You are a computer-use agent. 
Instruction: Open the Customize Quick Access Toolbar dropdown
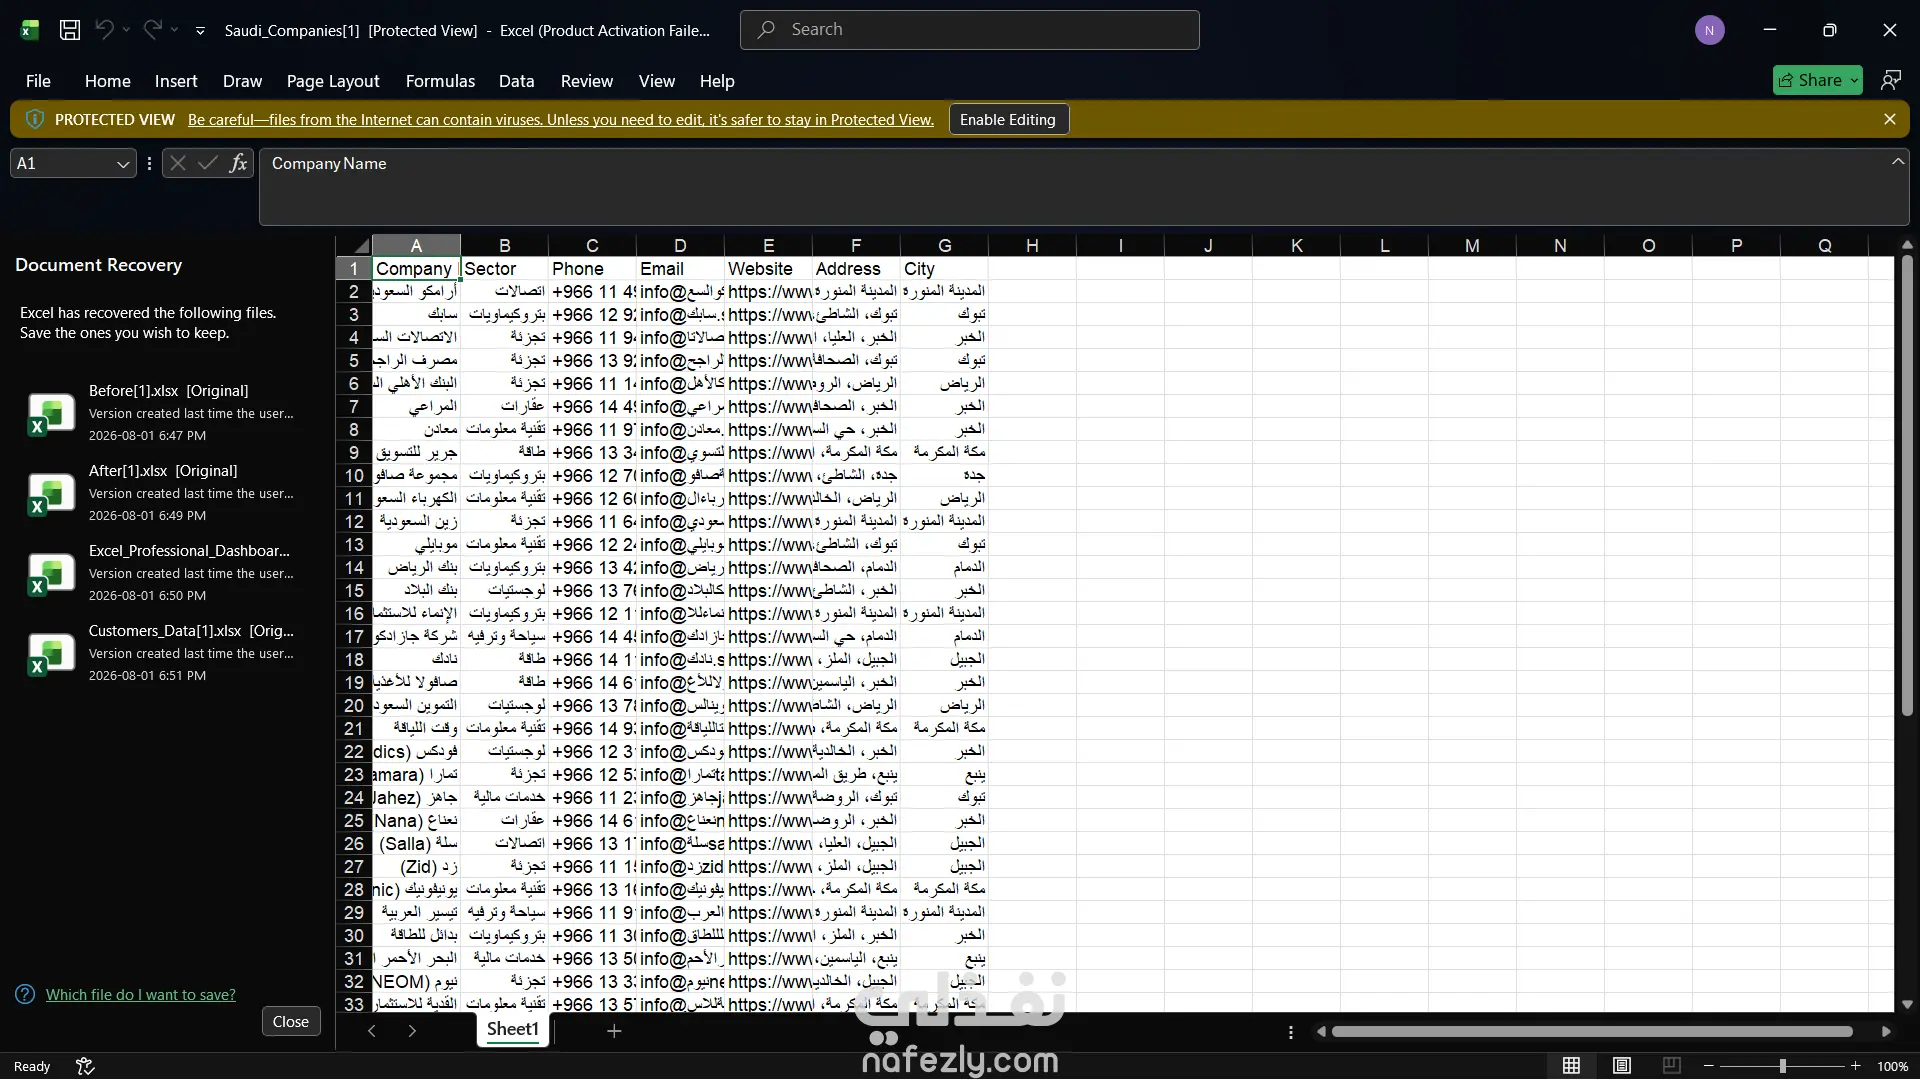200,31
